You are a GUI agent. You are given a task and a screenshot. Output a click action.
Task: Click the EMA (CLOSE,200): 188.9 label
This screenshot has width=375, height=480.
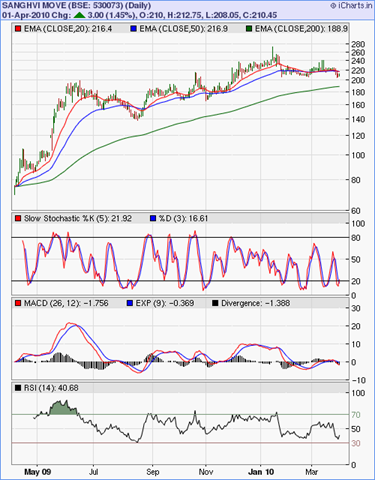click(301, 29)
